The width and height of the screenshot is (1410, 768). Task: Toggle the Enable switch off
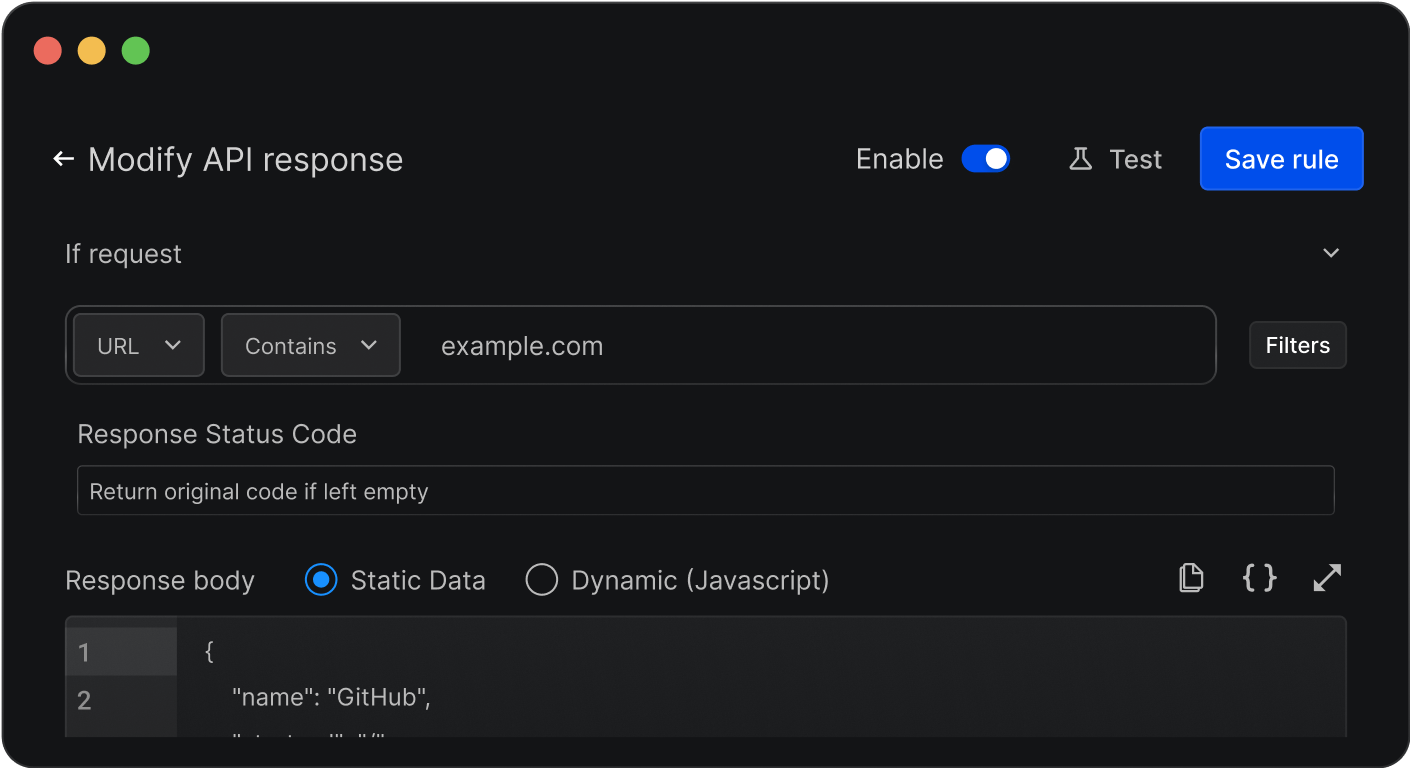986,159
